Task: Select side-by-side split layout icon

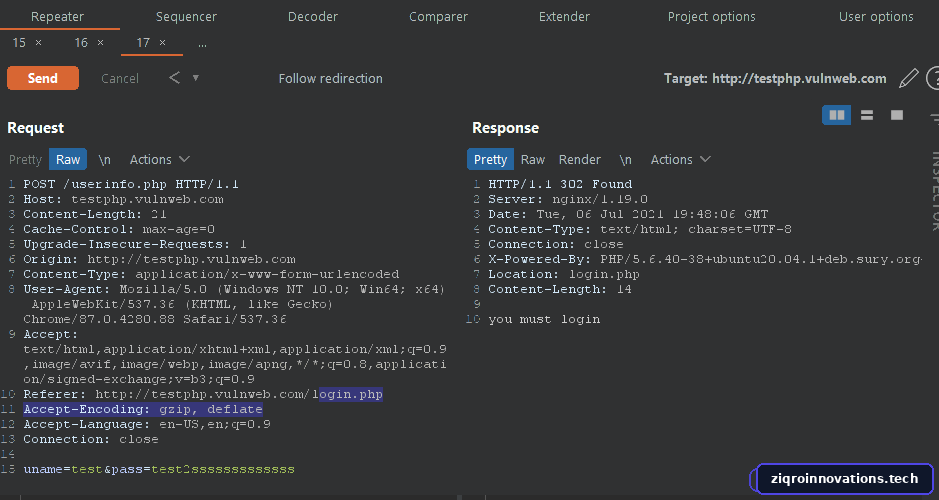Action: point(837,115)
